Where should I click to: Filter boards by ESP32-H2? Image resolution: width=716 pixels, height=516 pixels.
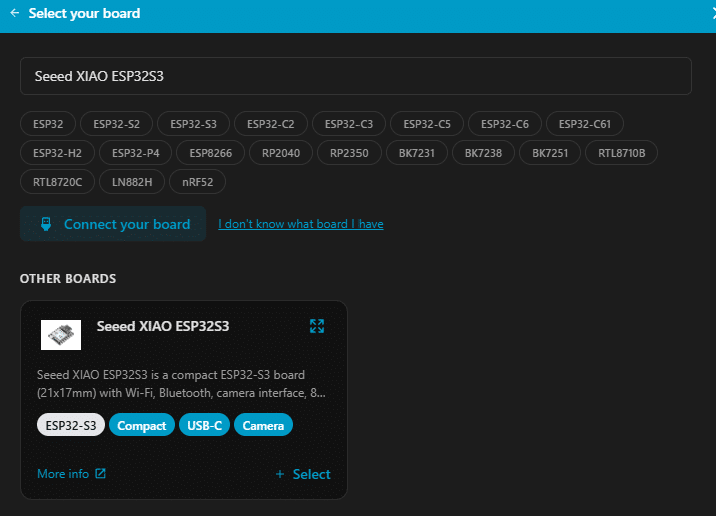pos(58,153)
